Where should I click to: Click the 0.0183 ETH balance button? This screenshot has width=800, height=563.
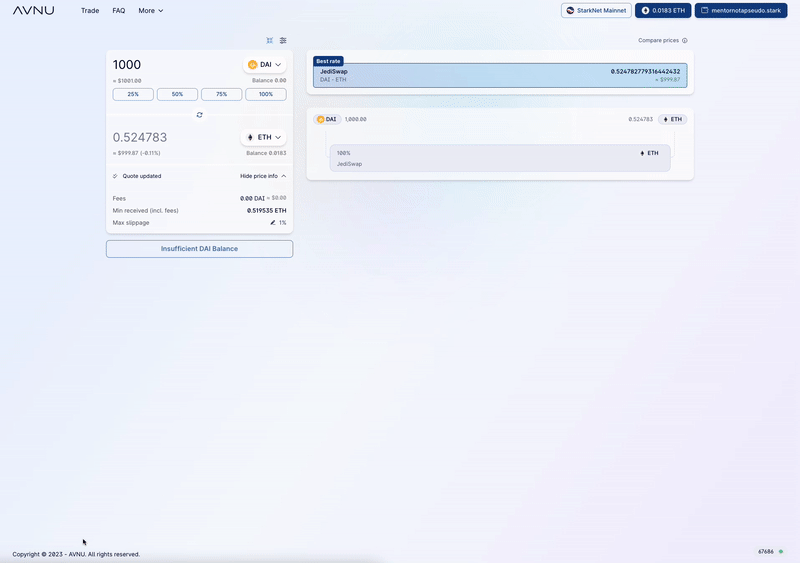(x=663, y=10)
